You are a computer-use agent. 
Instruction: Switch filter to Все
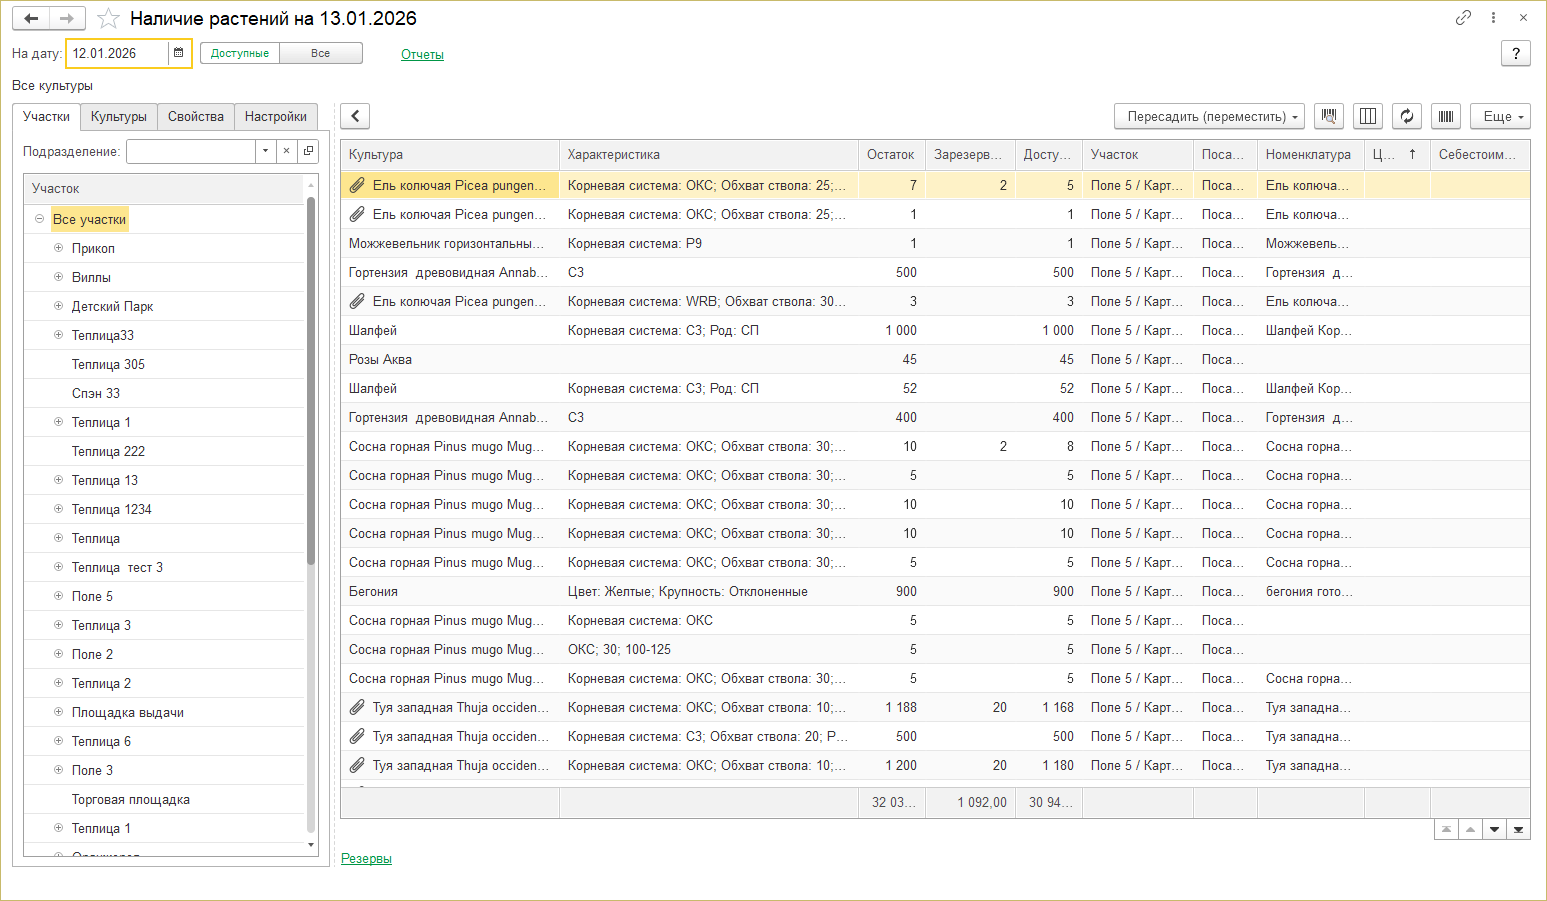(320, 53)
